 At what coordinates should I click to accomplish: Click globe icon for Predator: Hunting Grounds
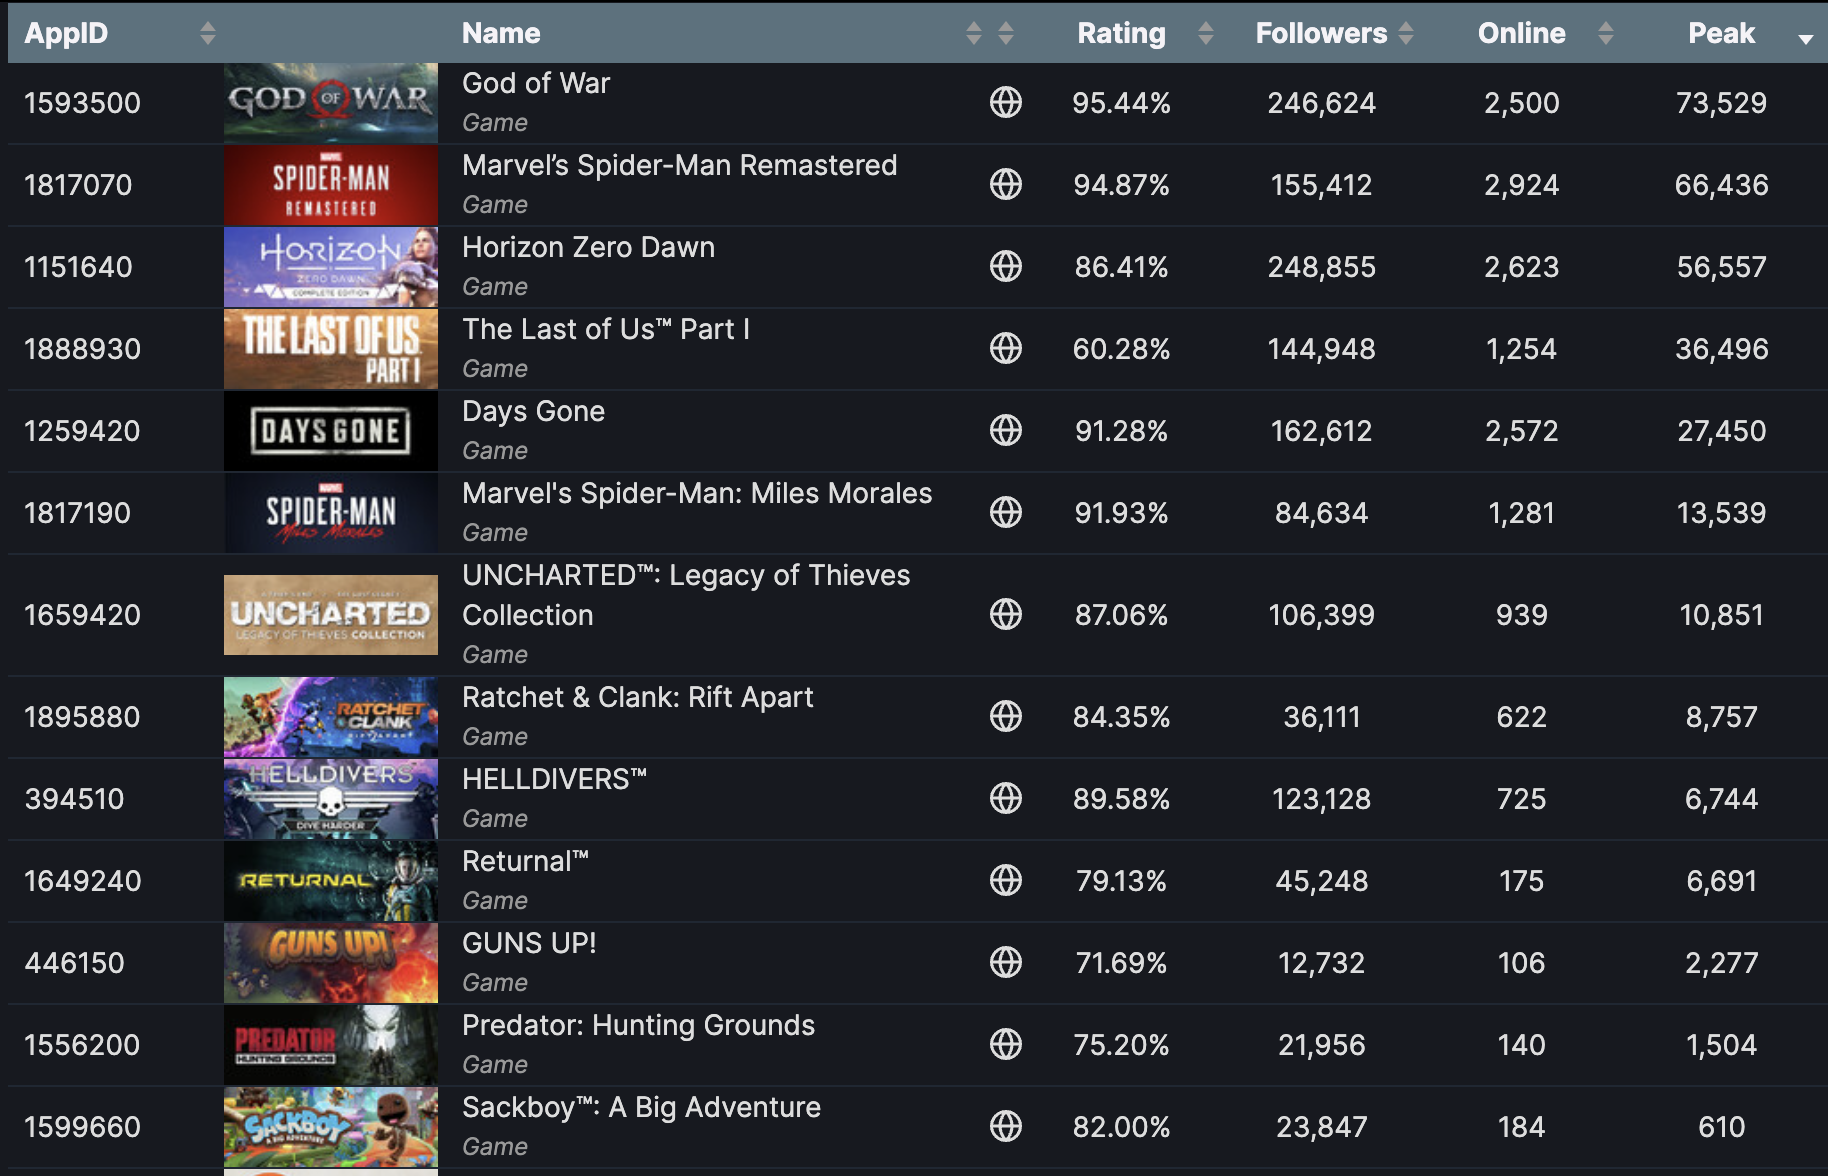pyautogui.click(x=1005, y=1044)
